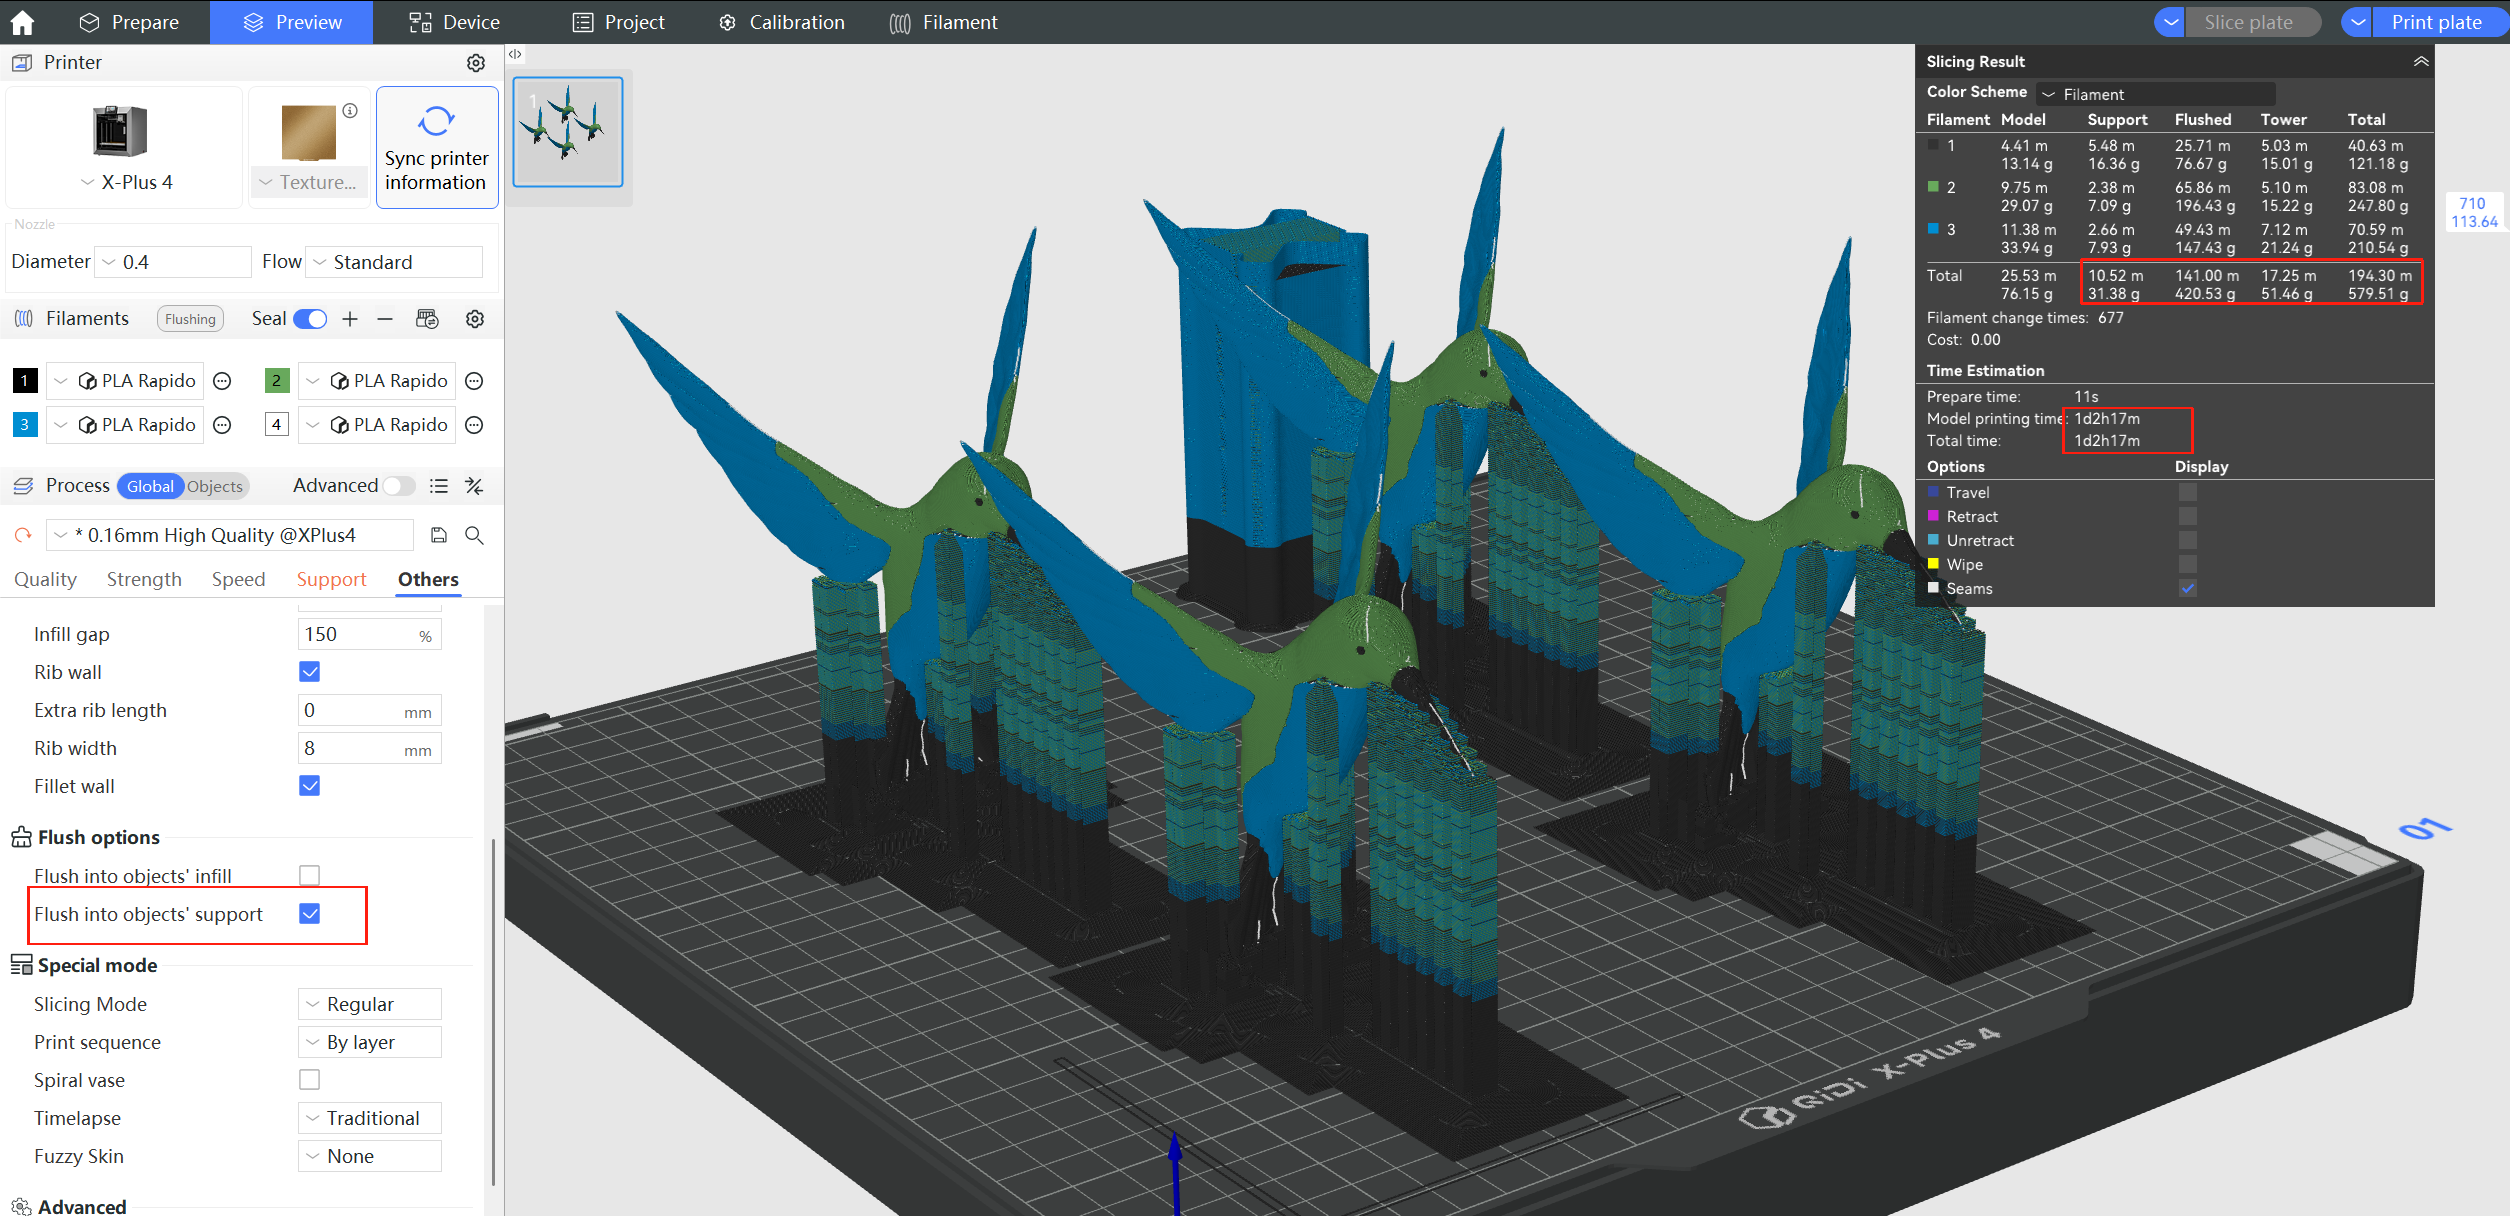
Task: Edit filament 4 preset options
Action: pos(475,425)
